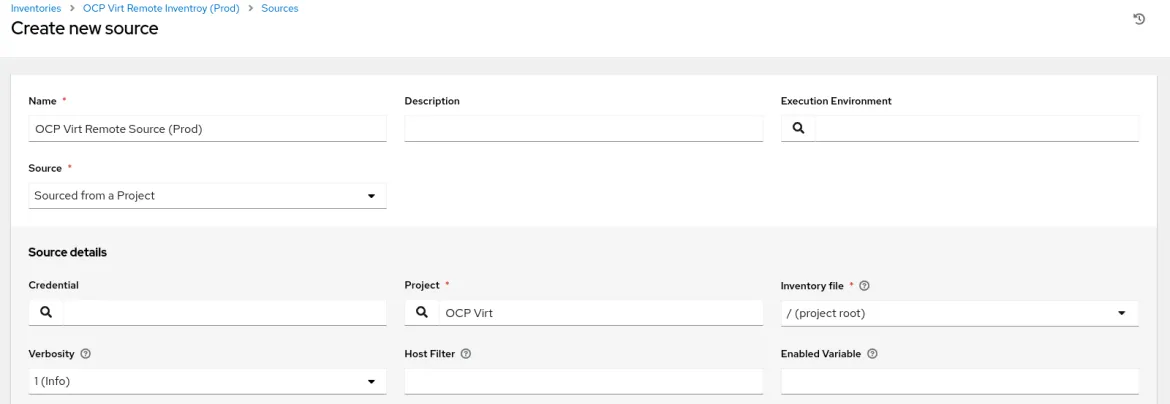Click the Project field containing OCP Virt
Image resolution: width=1170 pixels, height=404 pixels.
click(600, 312)
